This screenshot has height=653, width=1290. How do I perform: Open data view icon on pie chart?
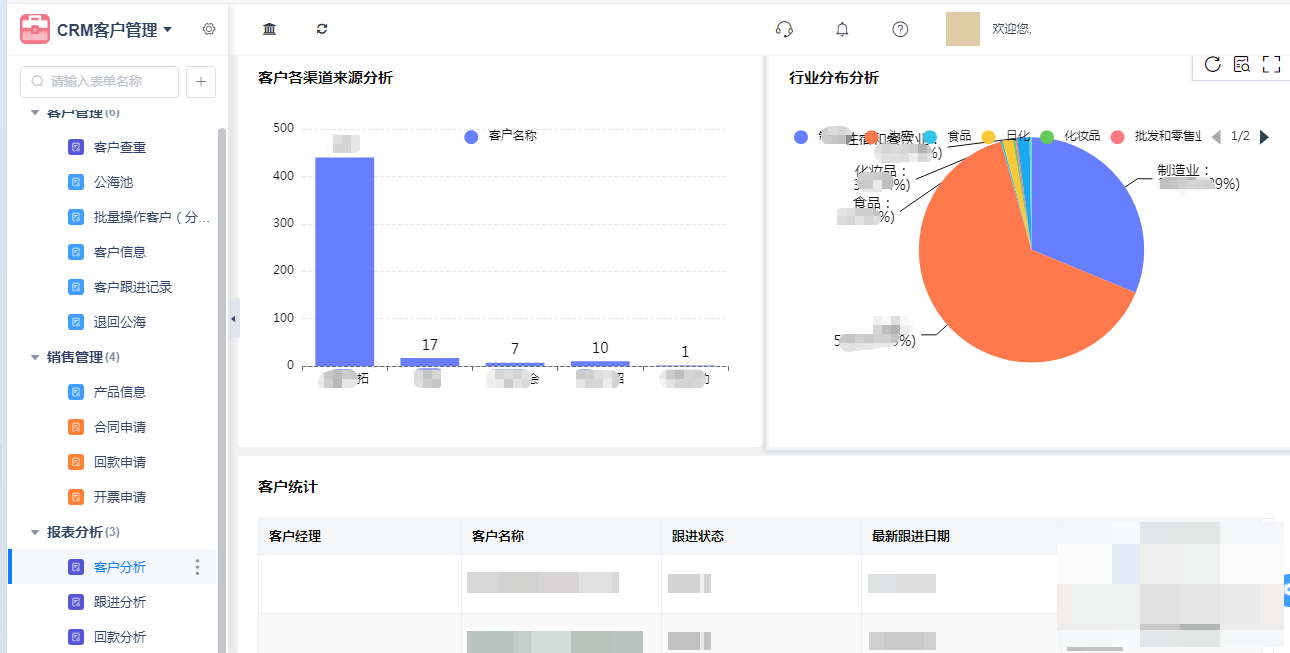coord(1242,64)
